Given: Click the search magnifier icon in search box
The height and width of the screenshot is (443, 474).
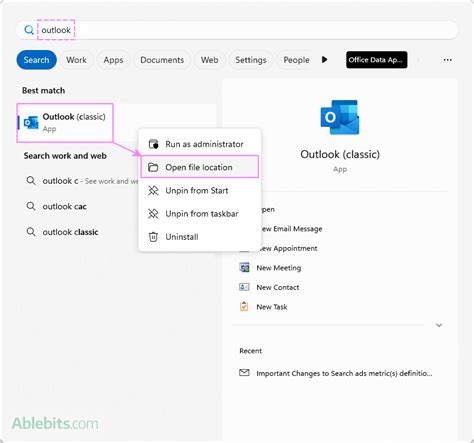Looking at the screenshot, I should (x=29, y=30).
